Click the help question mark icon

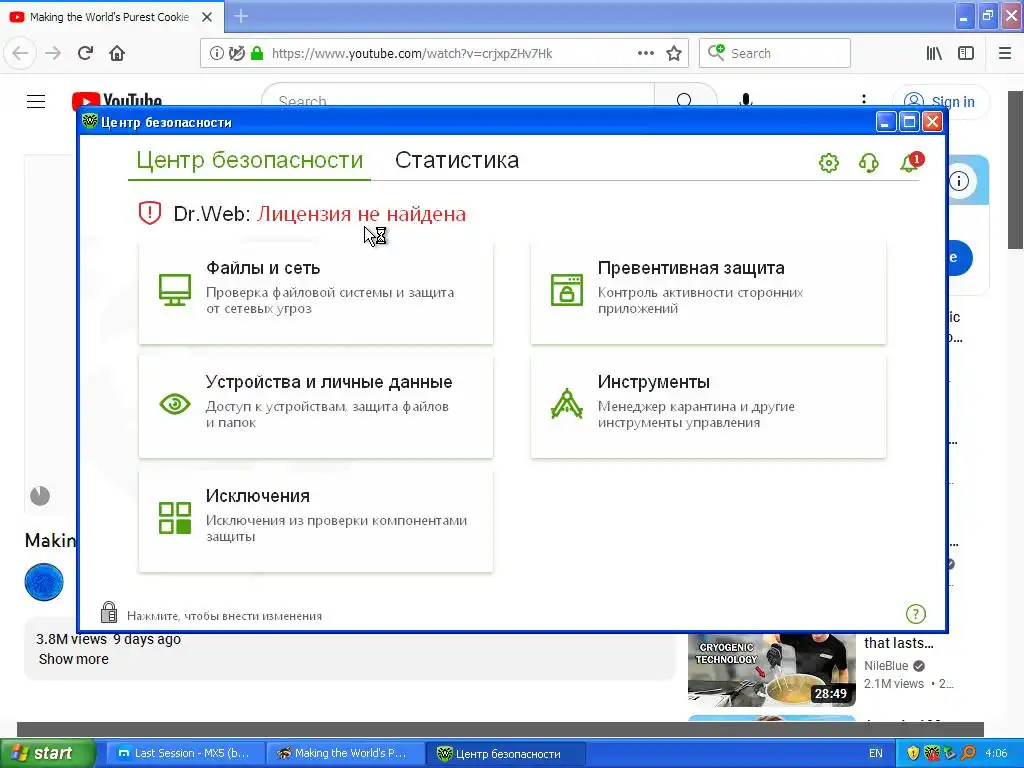(x=916, y=614)
